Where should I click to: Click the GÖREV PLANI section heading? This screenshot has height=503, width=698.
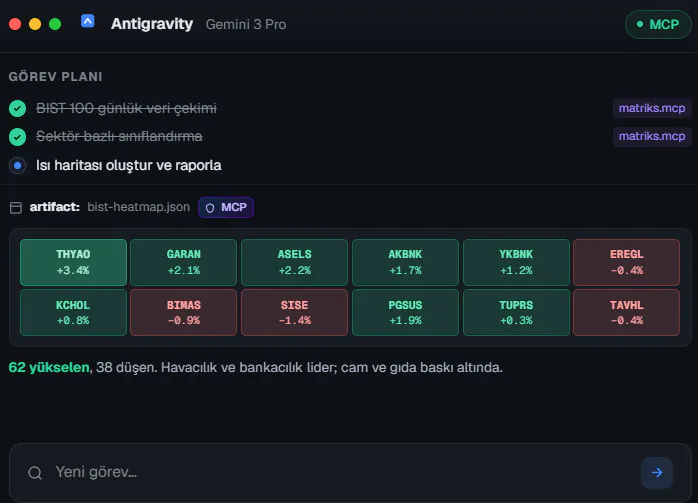pos(56,77)
